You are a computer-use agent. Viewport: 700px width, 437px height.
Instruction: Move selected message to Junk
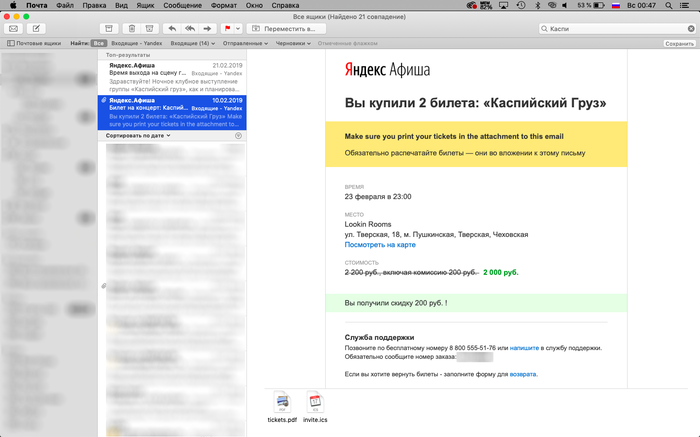(x=150, y=29)
